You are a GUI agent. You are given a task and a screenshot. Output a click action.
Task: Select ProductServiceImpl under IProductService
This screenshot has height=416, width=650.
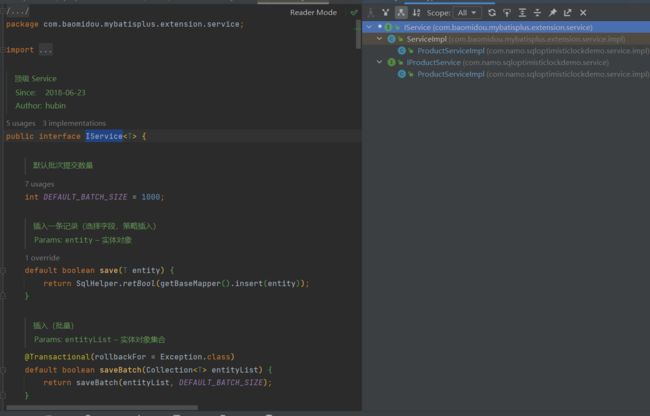(x=506, y=74)
